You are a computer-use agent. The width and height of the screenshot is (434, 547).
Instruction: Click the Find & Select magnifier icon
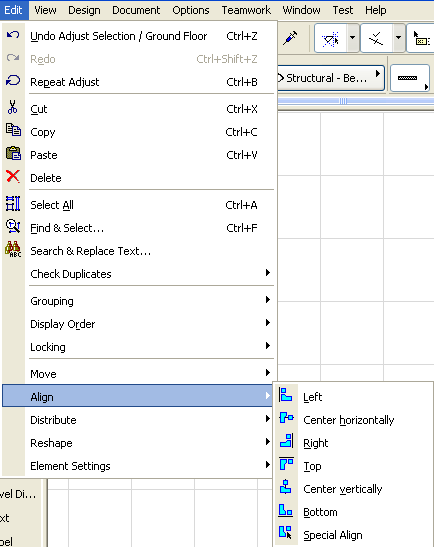13,226
